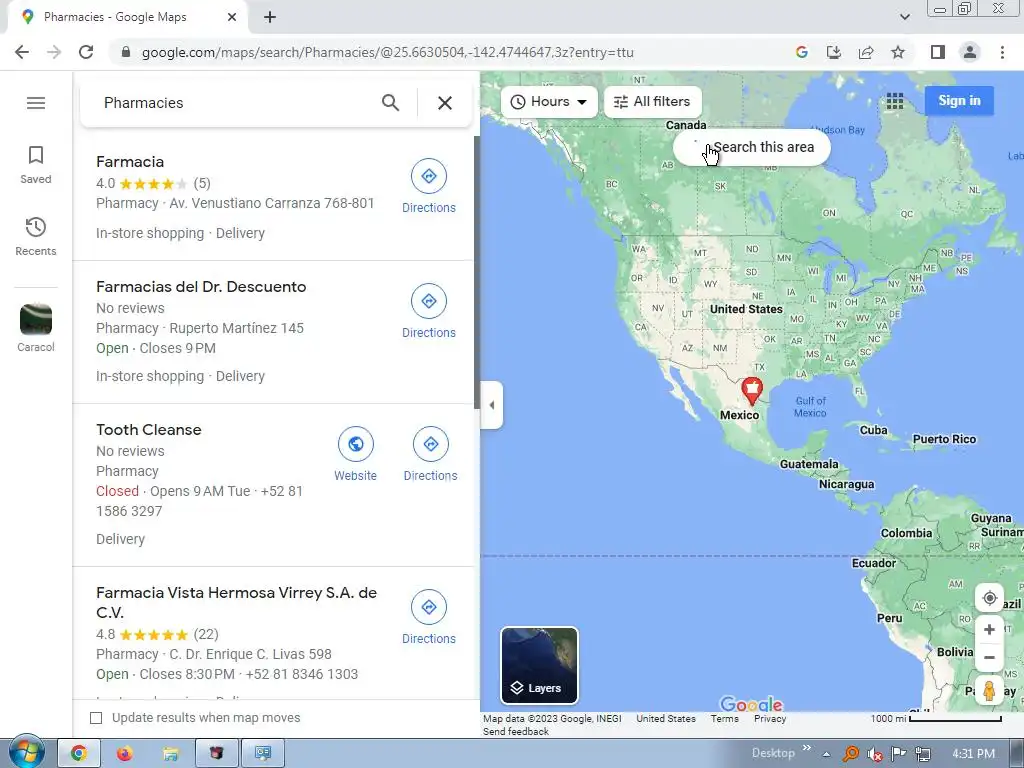Click the Google G icon in address bar
The width and height of the screenshot is (1024, 768).
[x=802, y=52]
